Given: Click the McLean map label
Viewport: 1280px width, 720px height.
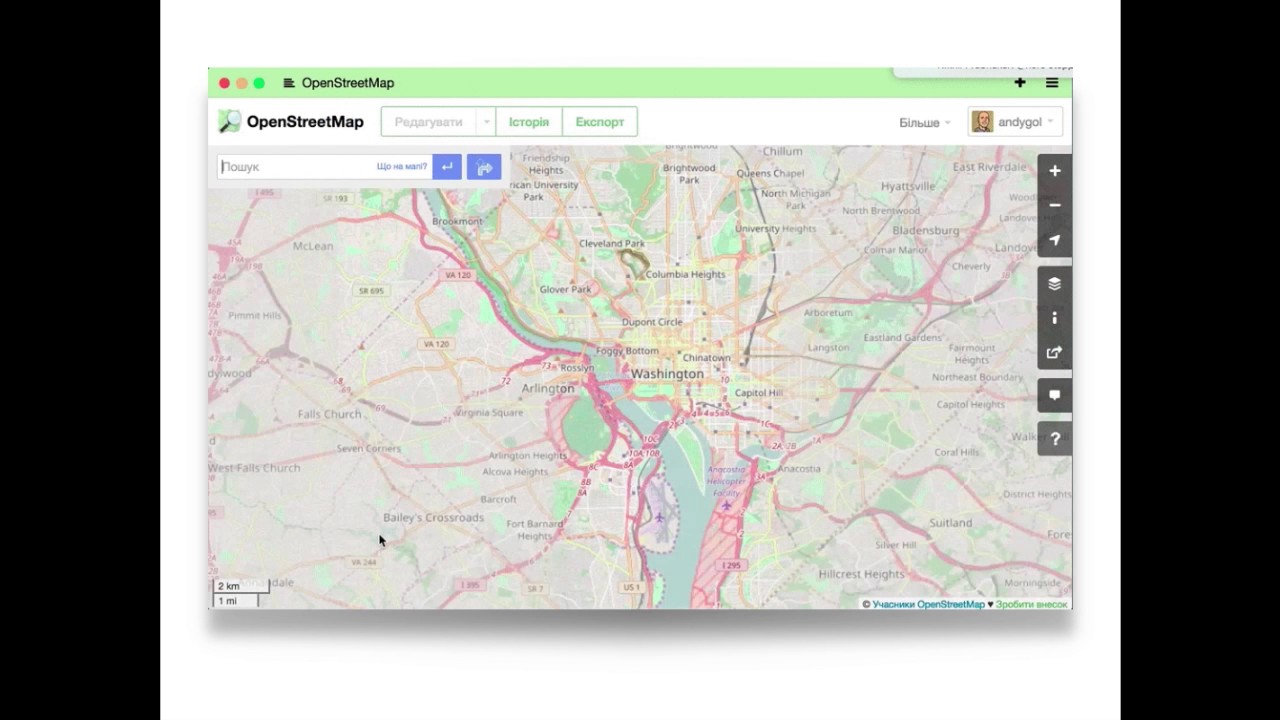Looking at the screenshot, I should click(313, 245).
